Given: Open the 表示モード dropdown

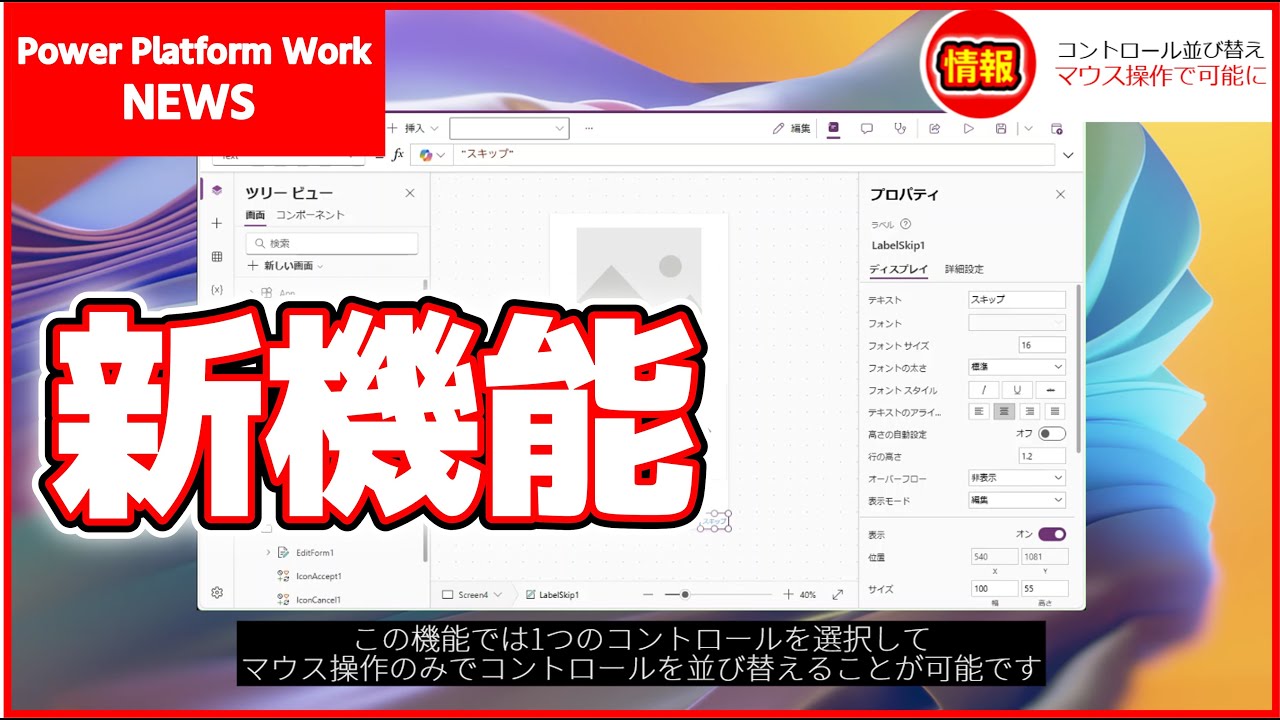Looking at the screenshot, I should (1017, 500).
